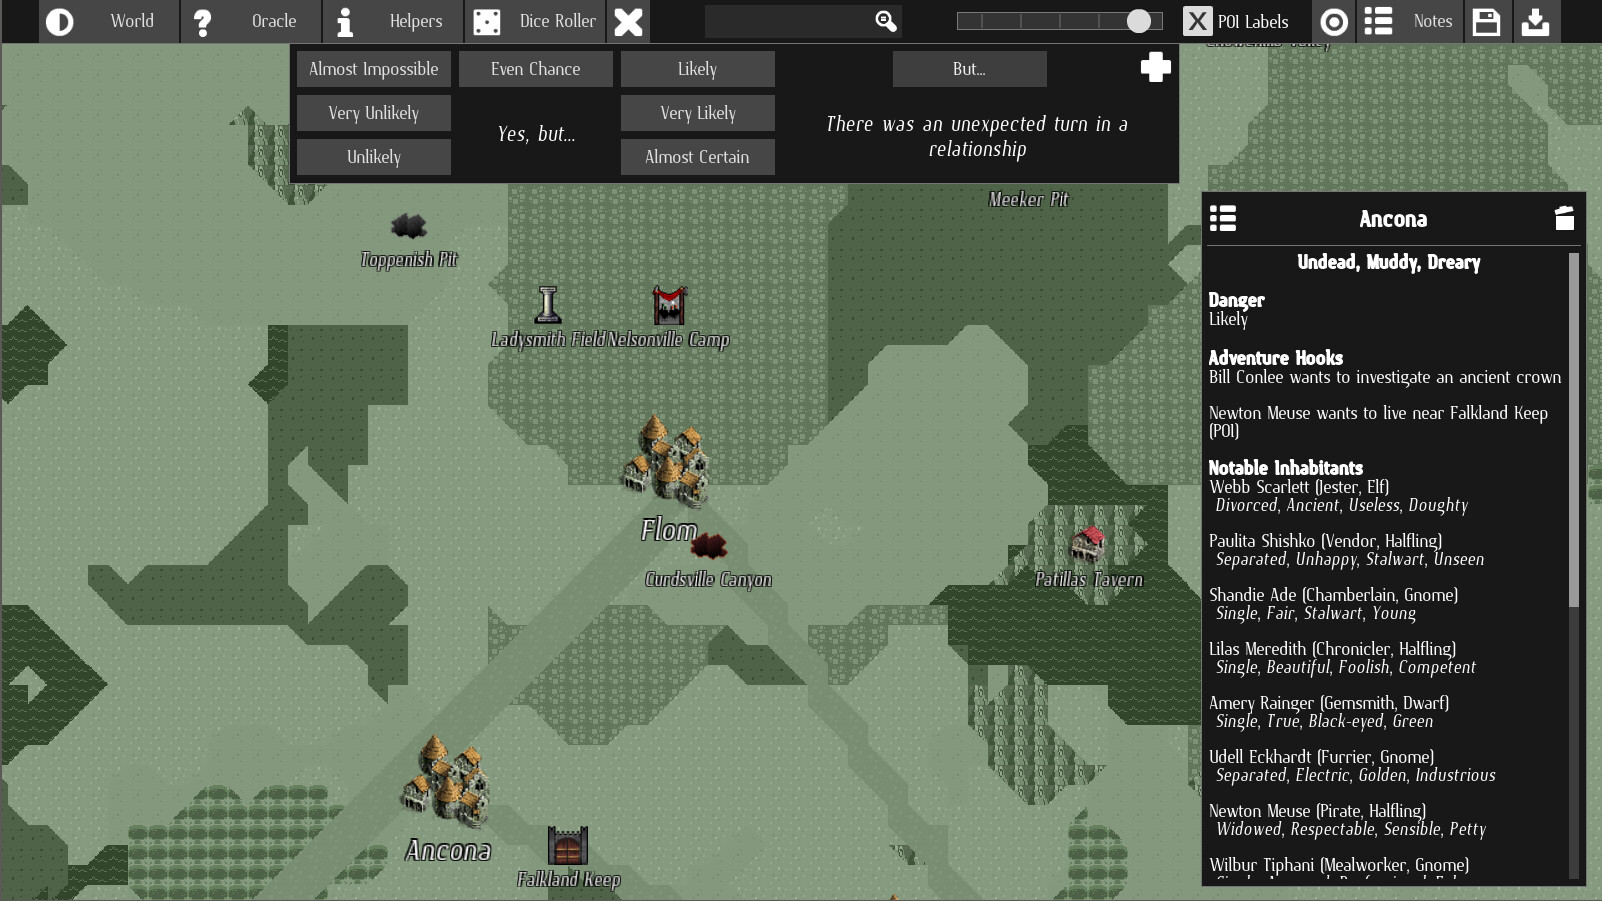Delete Ancona using the trash icon
The height and width of the screenshot is (901, 1602).
tap(1565, 218)
